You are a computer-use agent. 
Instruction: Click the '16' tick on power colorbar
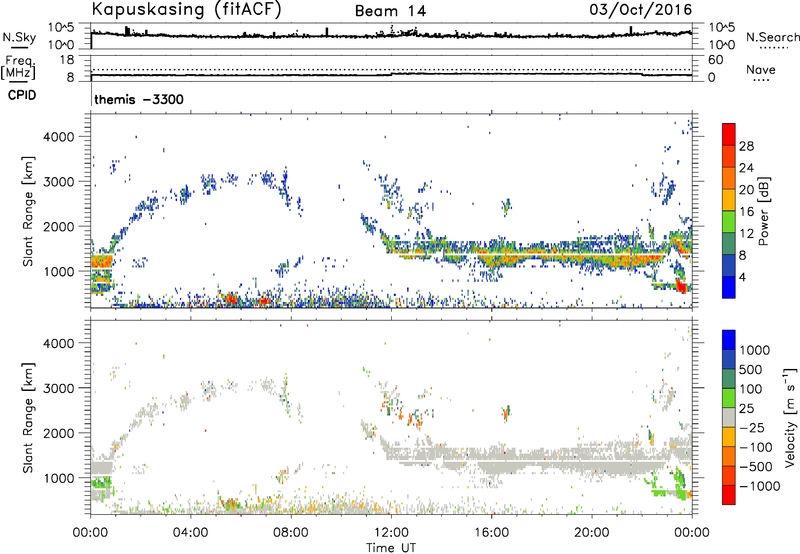coord(746,211)
